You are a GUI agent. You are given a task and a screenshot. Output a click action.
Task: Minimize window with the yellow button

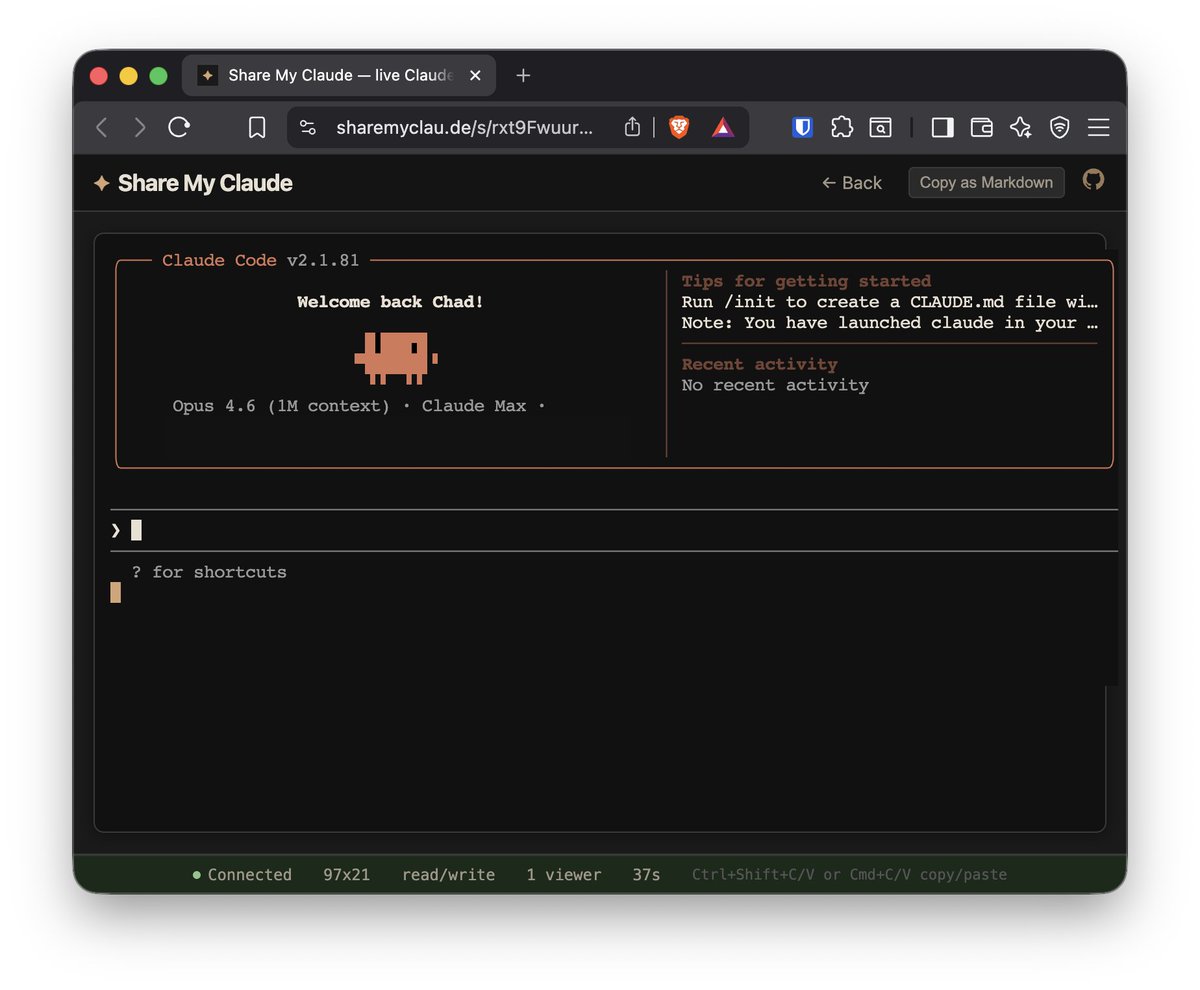click(128, 76)
